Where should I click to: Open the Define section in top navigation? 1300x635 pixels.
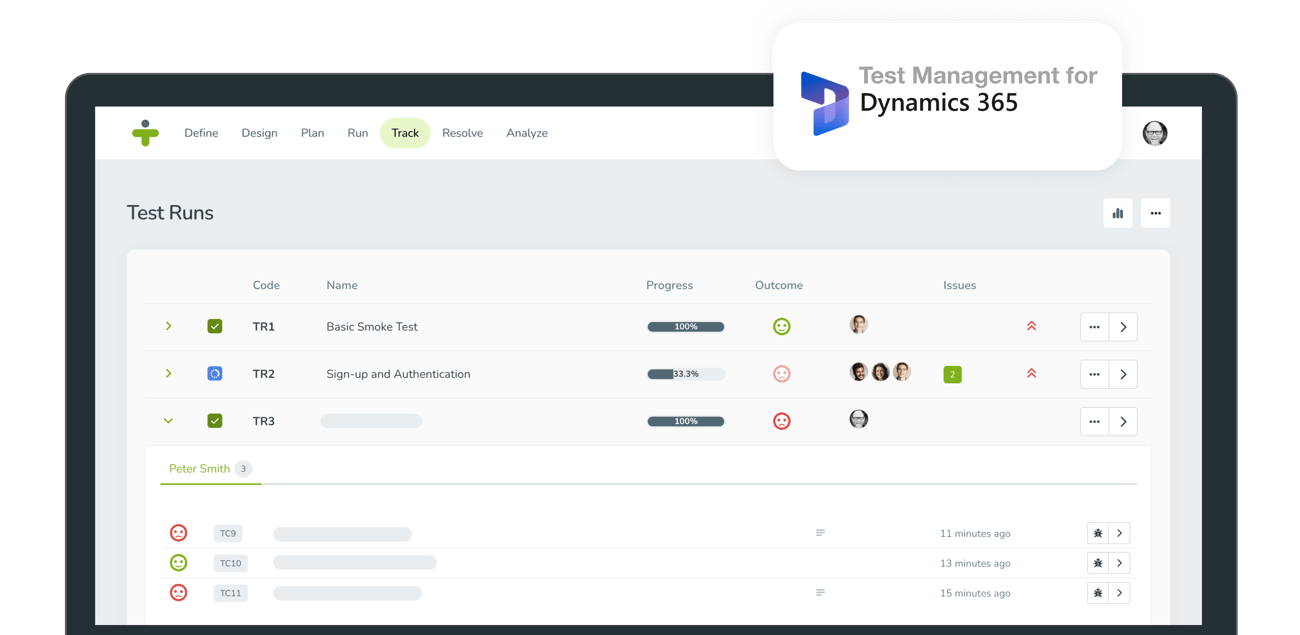pos(201,133)
